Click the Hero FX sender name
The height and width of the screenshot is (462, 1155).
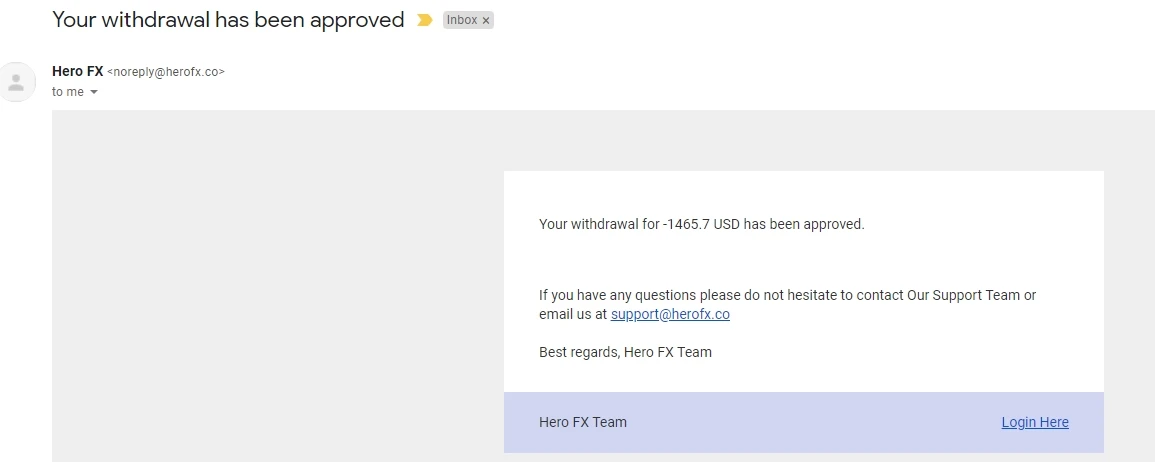coord(77,71)
